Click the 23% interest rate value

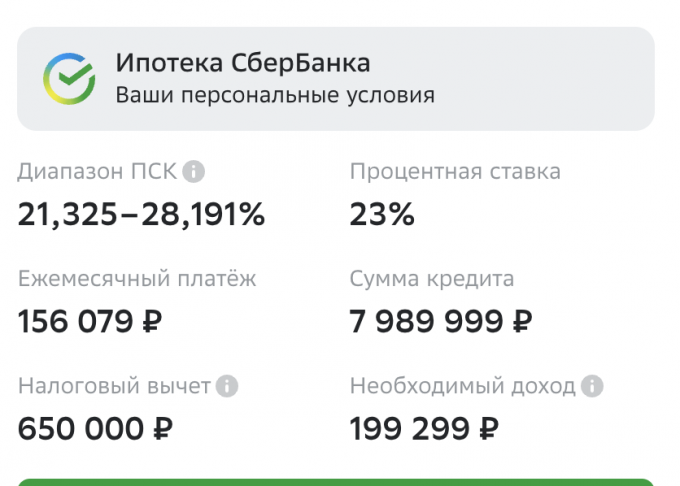382,214
